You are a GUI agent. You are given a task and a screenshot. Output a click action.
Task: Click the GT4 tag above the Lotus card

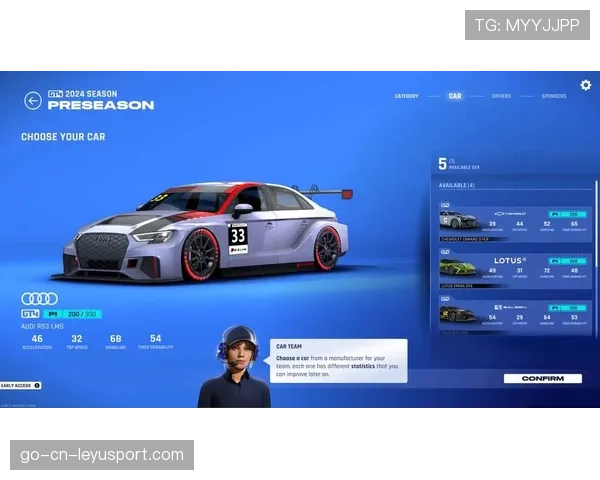[445, 252]
